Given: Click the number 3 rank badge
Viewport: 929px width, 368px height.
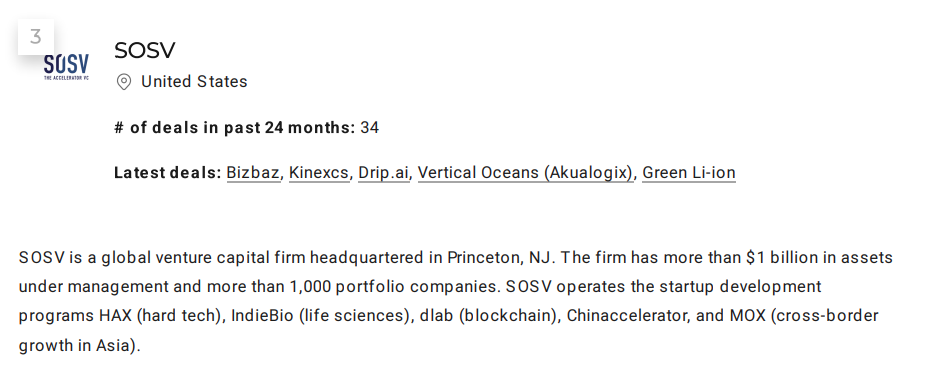Looking at the screenshot, I should [x=36, y=37].
